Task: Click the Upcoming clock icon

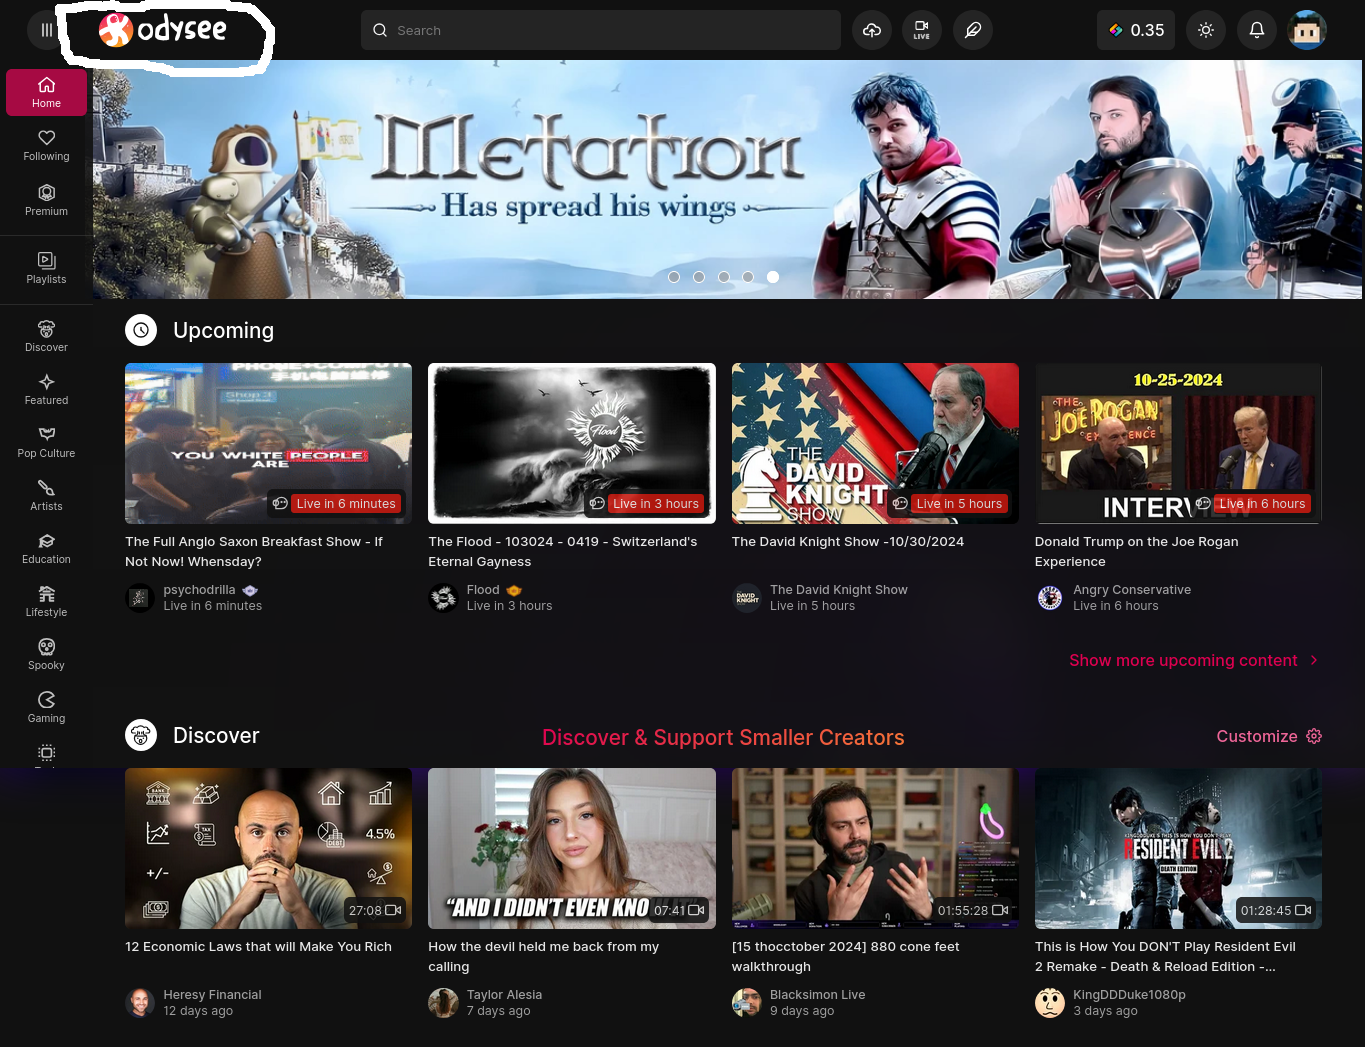Action: click(141, 330)
